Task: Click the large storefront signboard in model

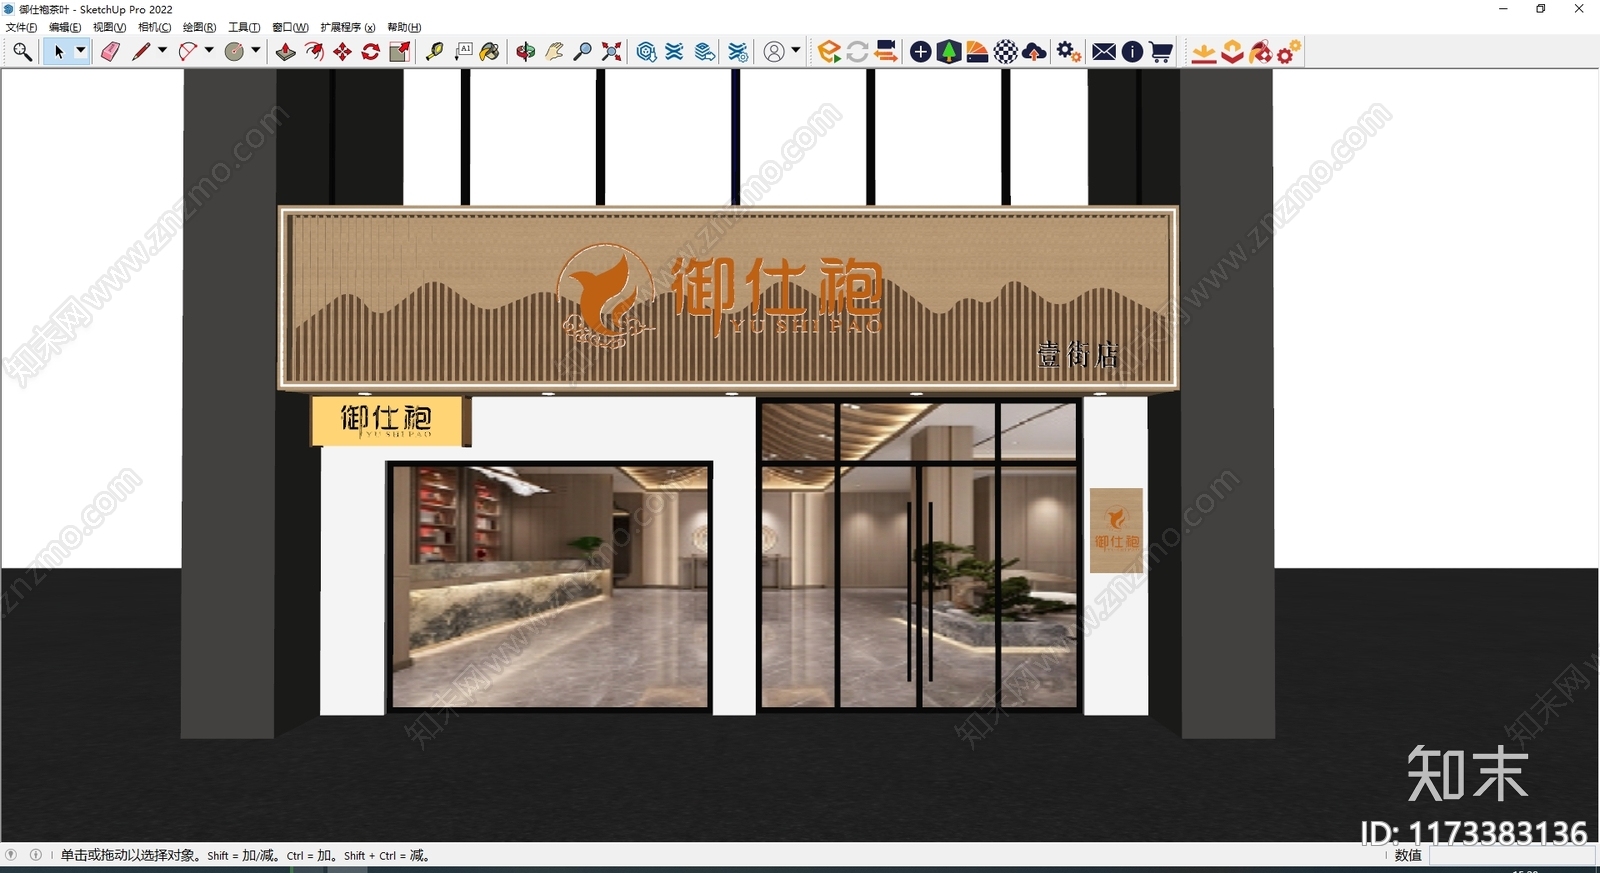Action: (x=728, y=298)
